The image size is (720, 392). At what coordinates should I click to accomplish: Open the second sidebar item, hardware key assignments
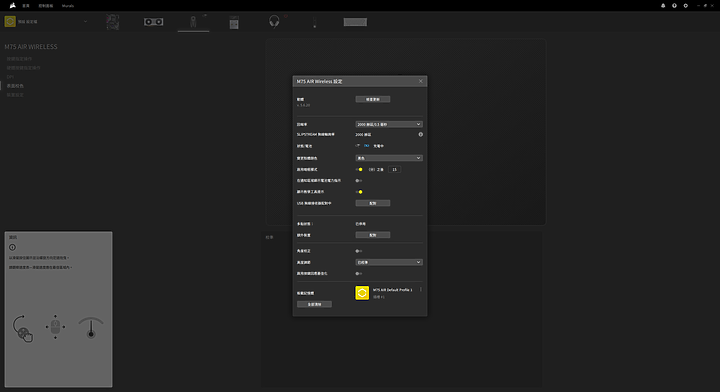coord(23,68)
